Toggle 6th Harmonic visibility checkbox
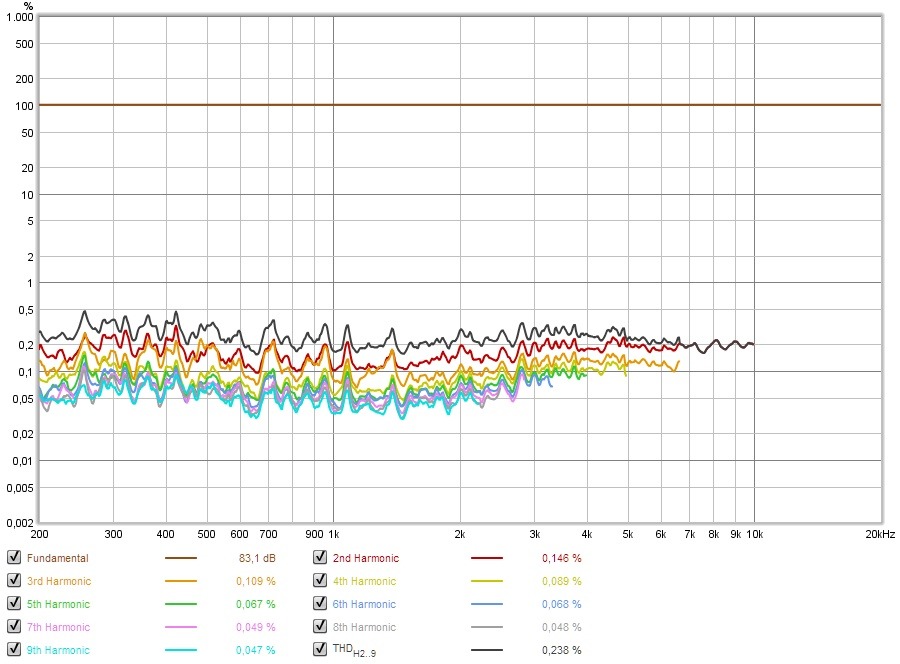900x664 pixels. click(320, 604)
